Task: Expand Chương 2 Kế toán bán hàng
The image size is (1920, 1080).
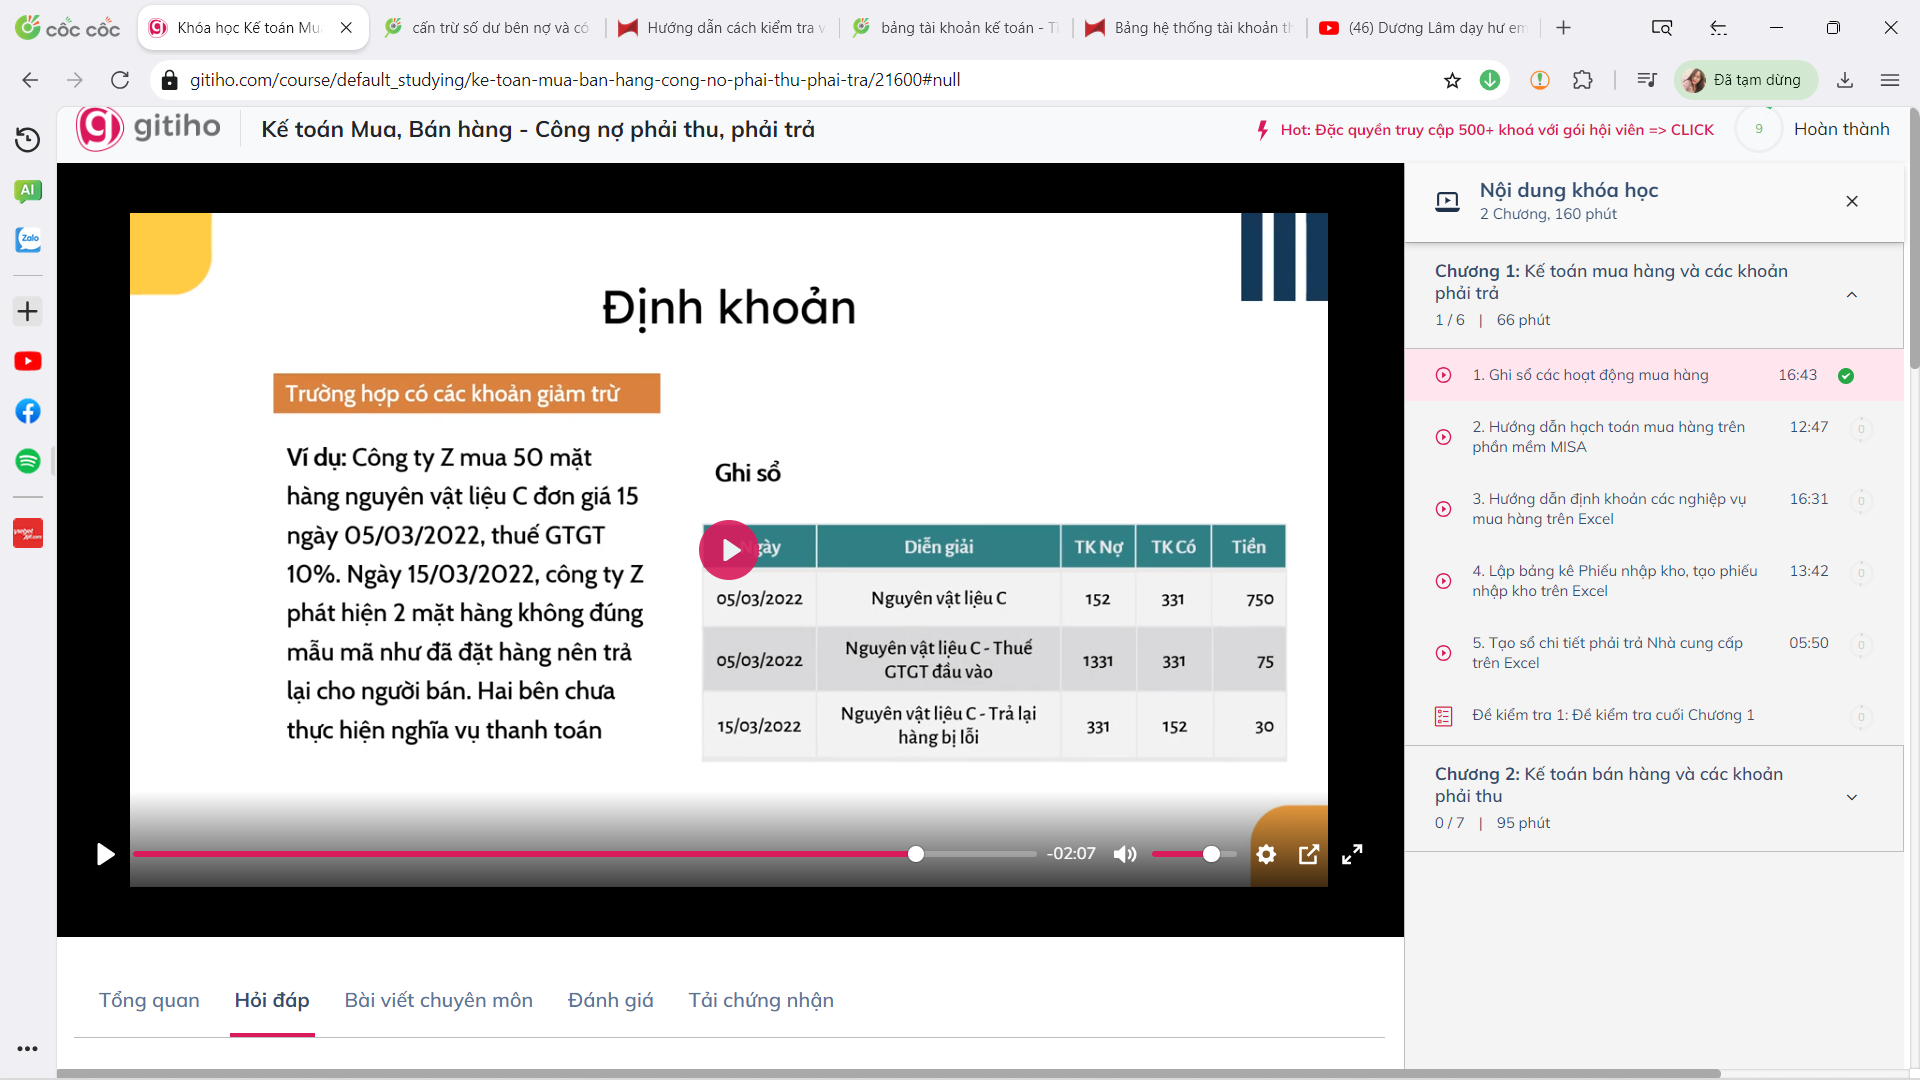Action: click(x=1851, y=798)
